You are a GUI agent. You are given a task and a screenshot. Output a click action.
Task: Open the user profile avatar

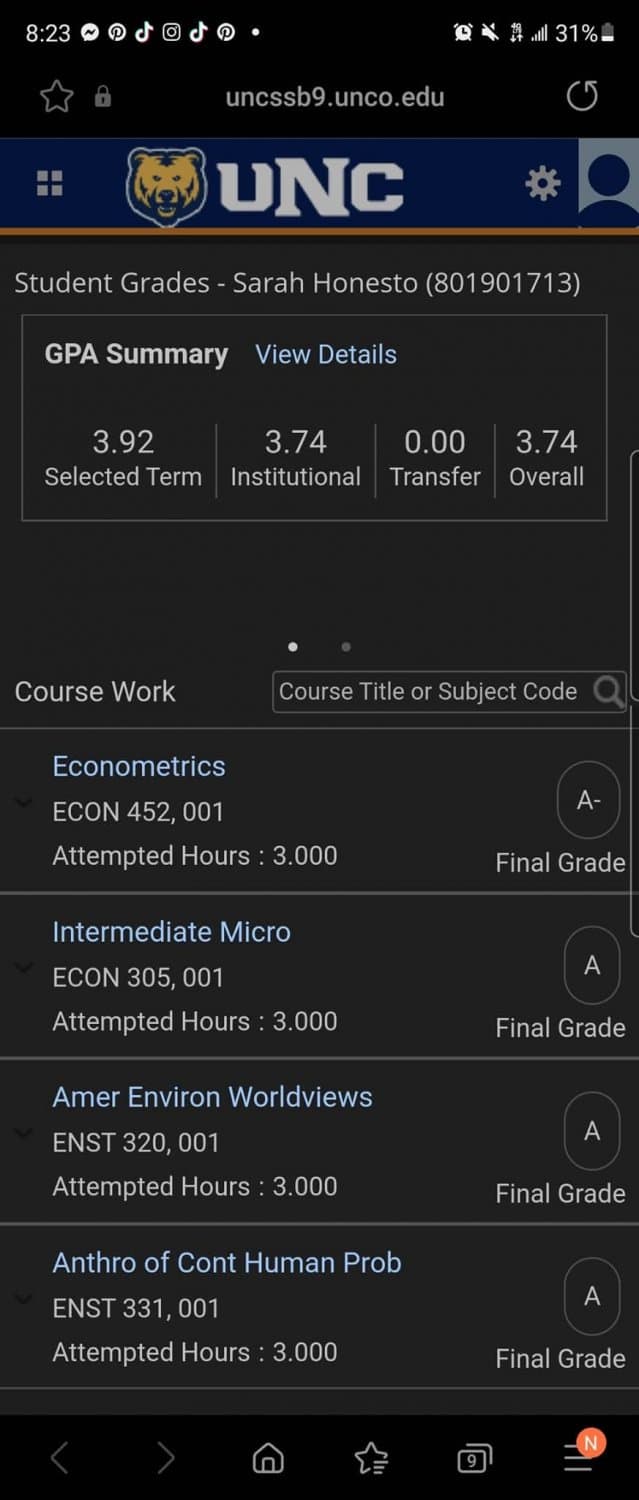(x=609, y=183)
